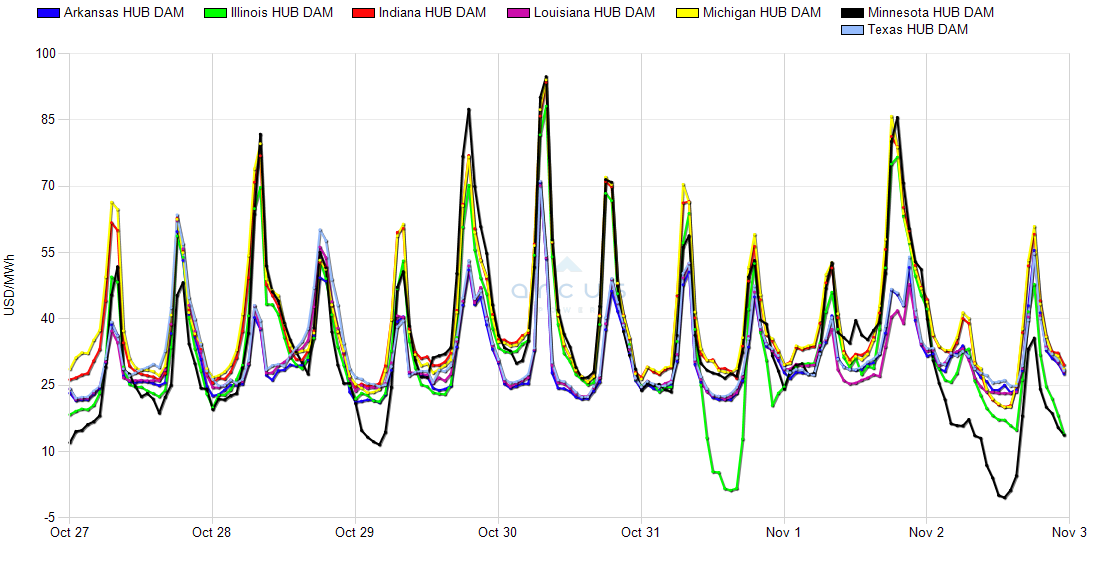Screen dimensions: 1100x570
Task: Click the Oct 30 x-axis date label
Action: tap(497, 533)
